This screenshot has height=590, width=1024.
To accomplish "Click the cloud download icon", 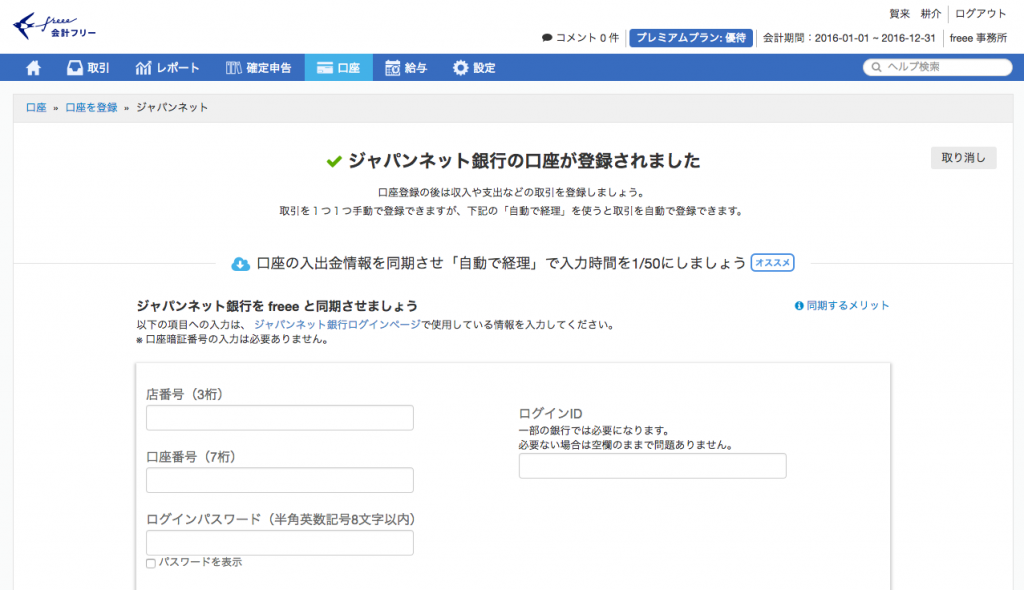I will pos(240,264).
